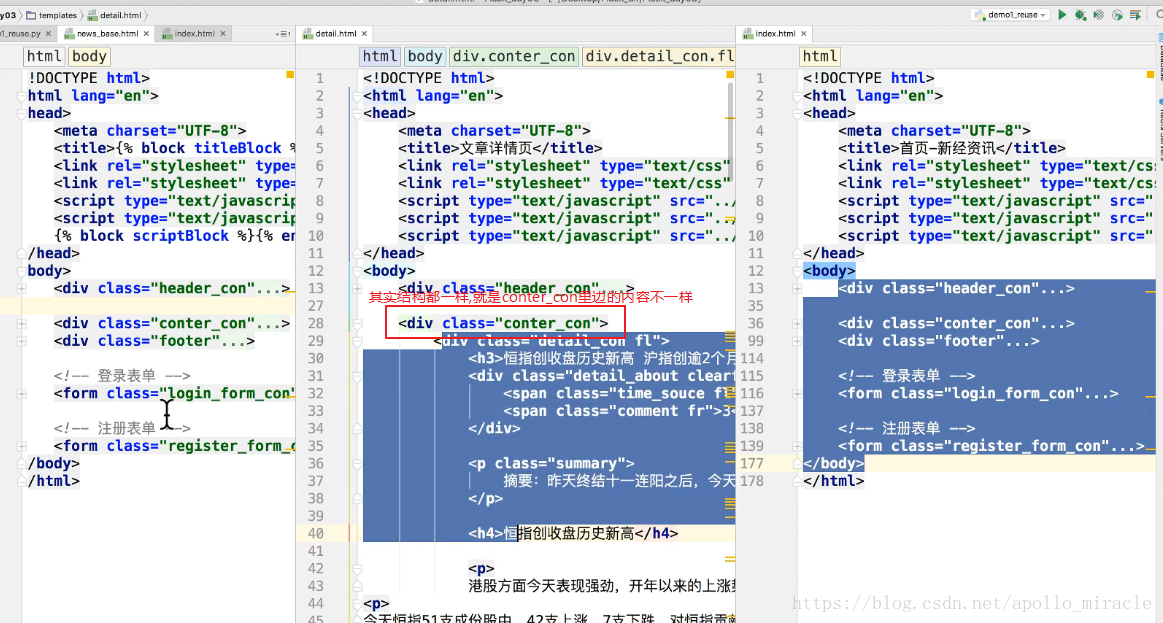Click line number 40 in the middle pane gutter
The height and width of the screenshot is (623, 1163).
tap(315, 533)
